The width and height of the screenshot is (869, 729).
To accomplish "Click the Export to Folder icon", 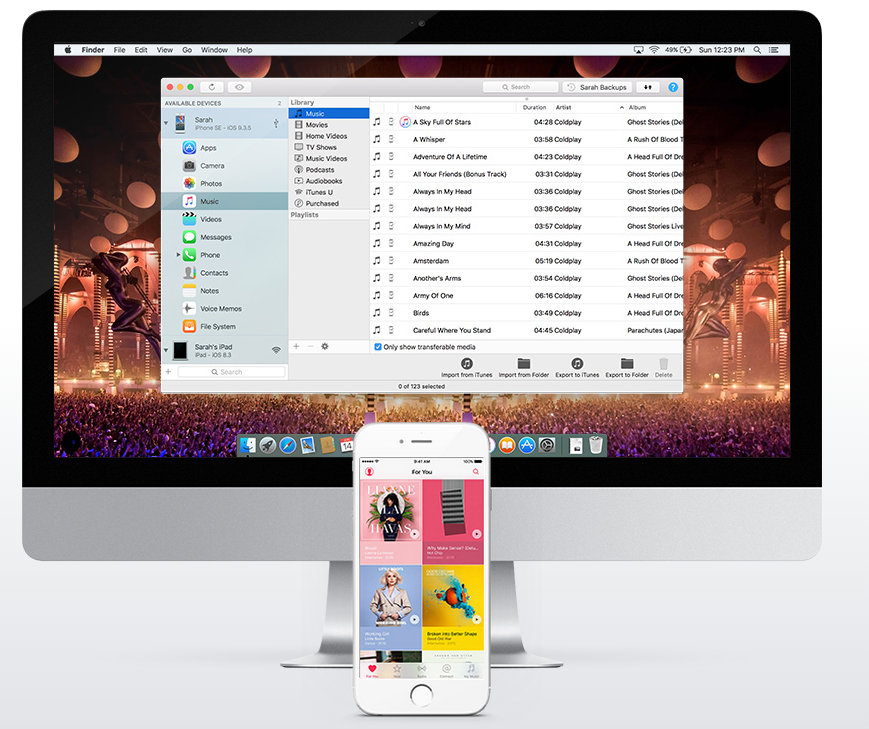I will click(627, 364).
